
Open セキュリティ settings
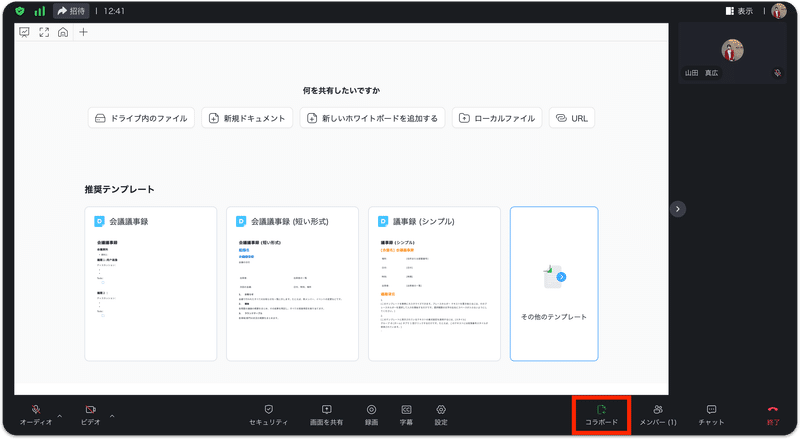(x=268, y=415)
